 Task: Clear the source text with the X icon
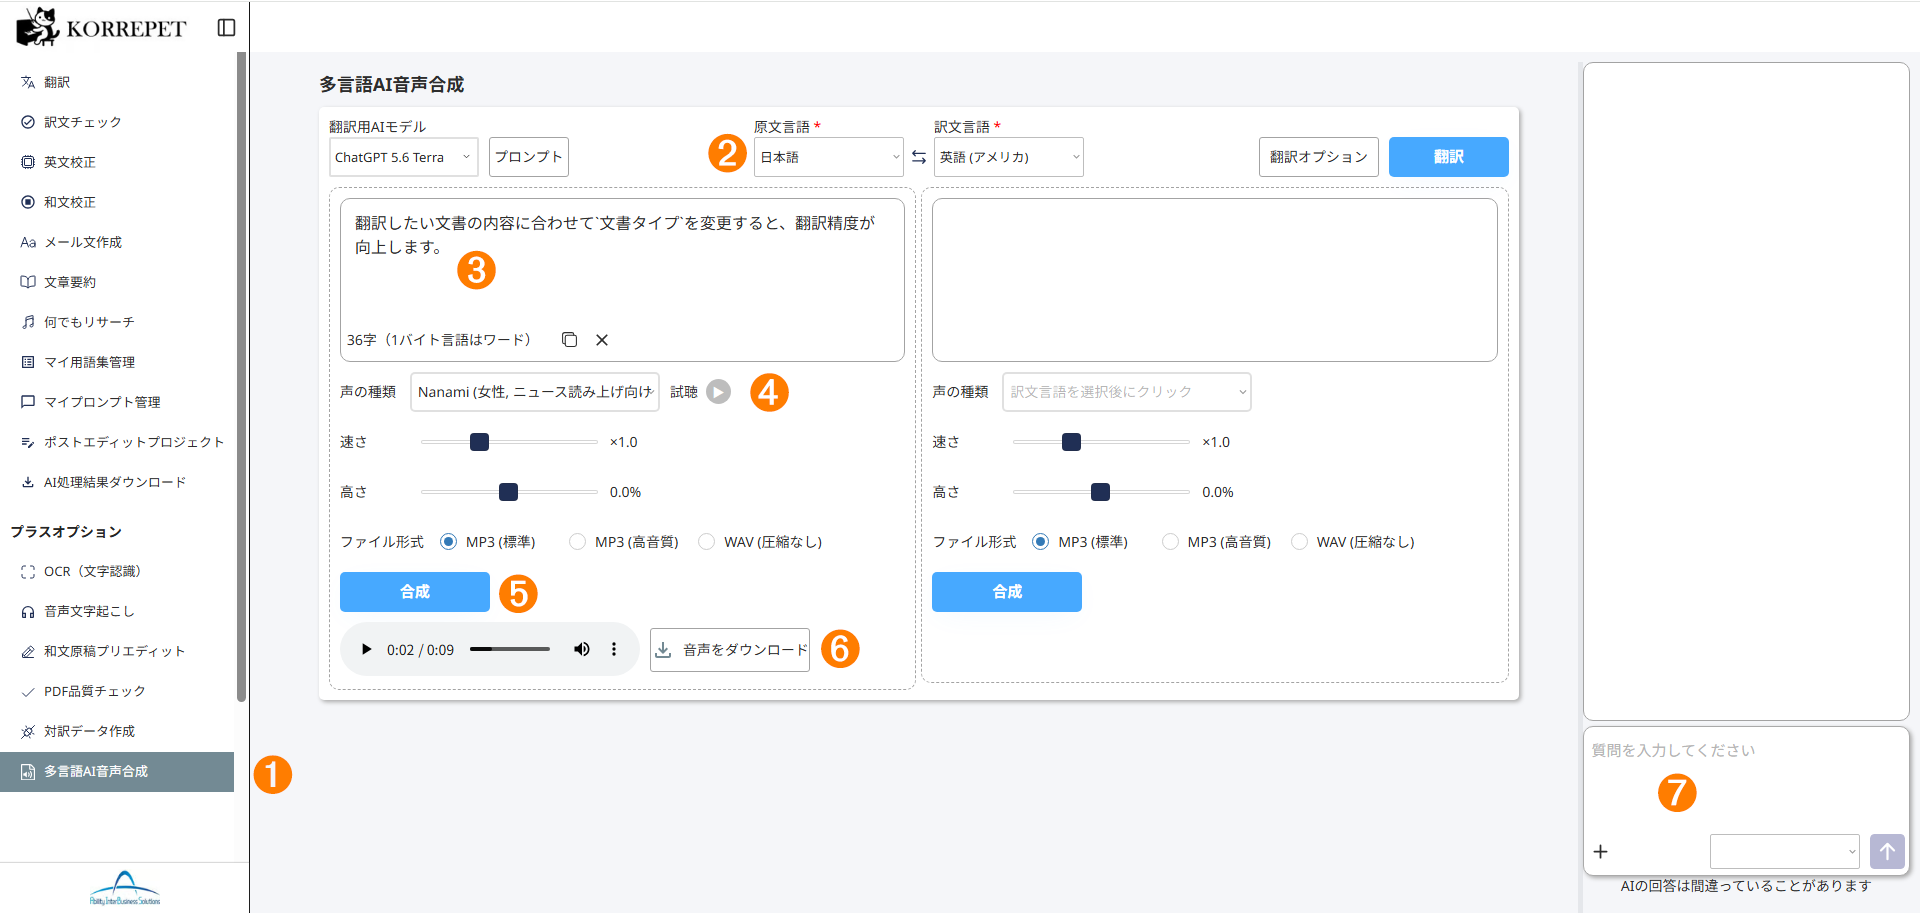[602, 340]
